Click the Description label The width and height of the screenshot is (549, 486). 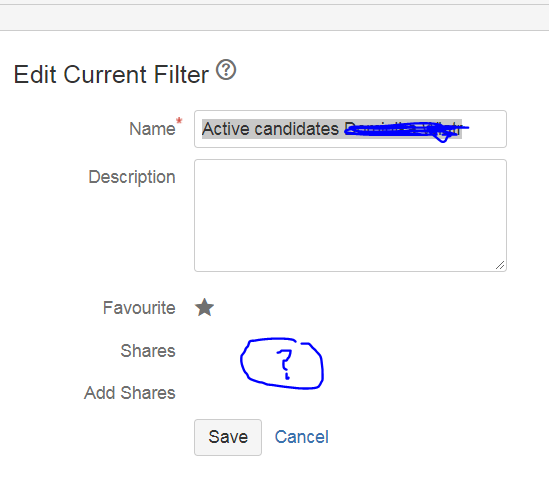(132, 177)
